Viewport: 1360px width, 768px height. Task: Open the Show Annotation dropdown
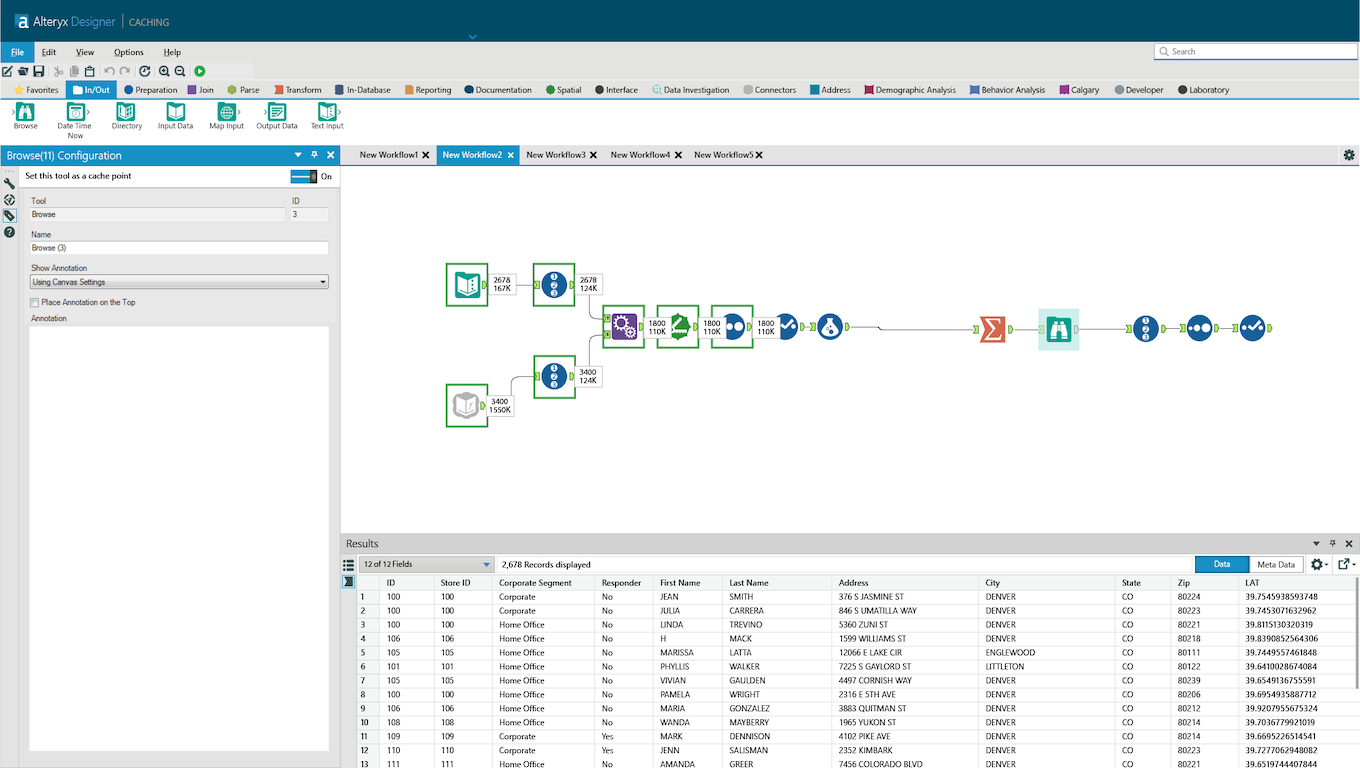coord(180,282)
